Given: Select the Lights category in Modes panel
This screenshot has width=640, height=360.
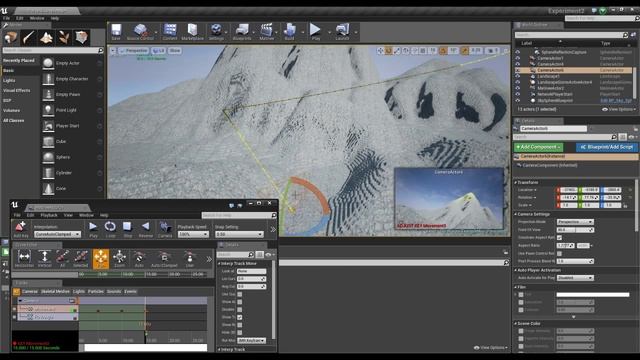Looking at the screenshot, I should click(9, 80).
